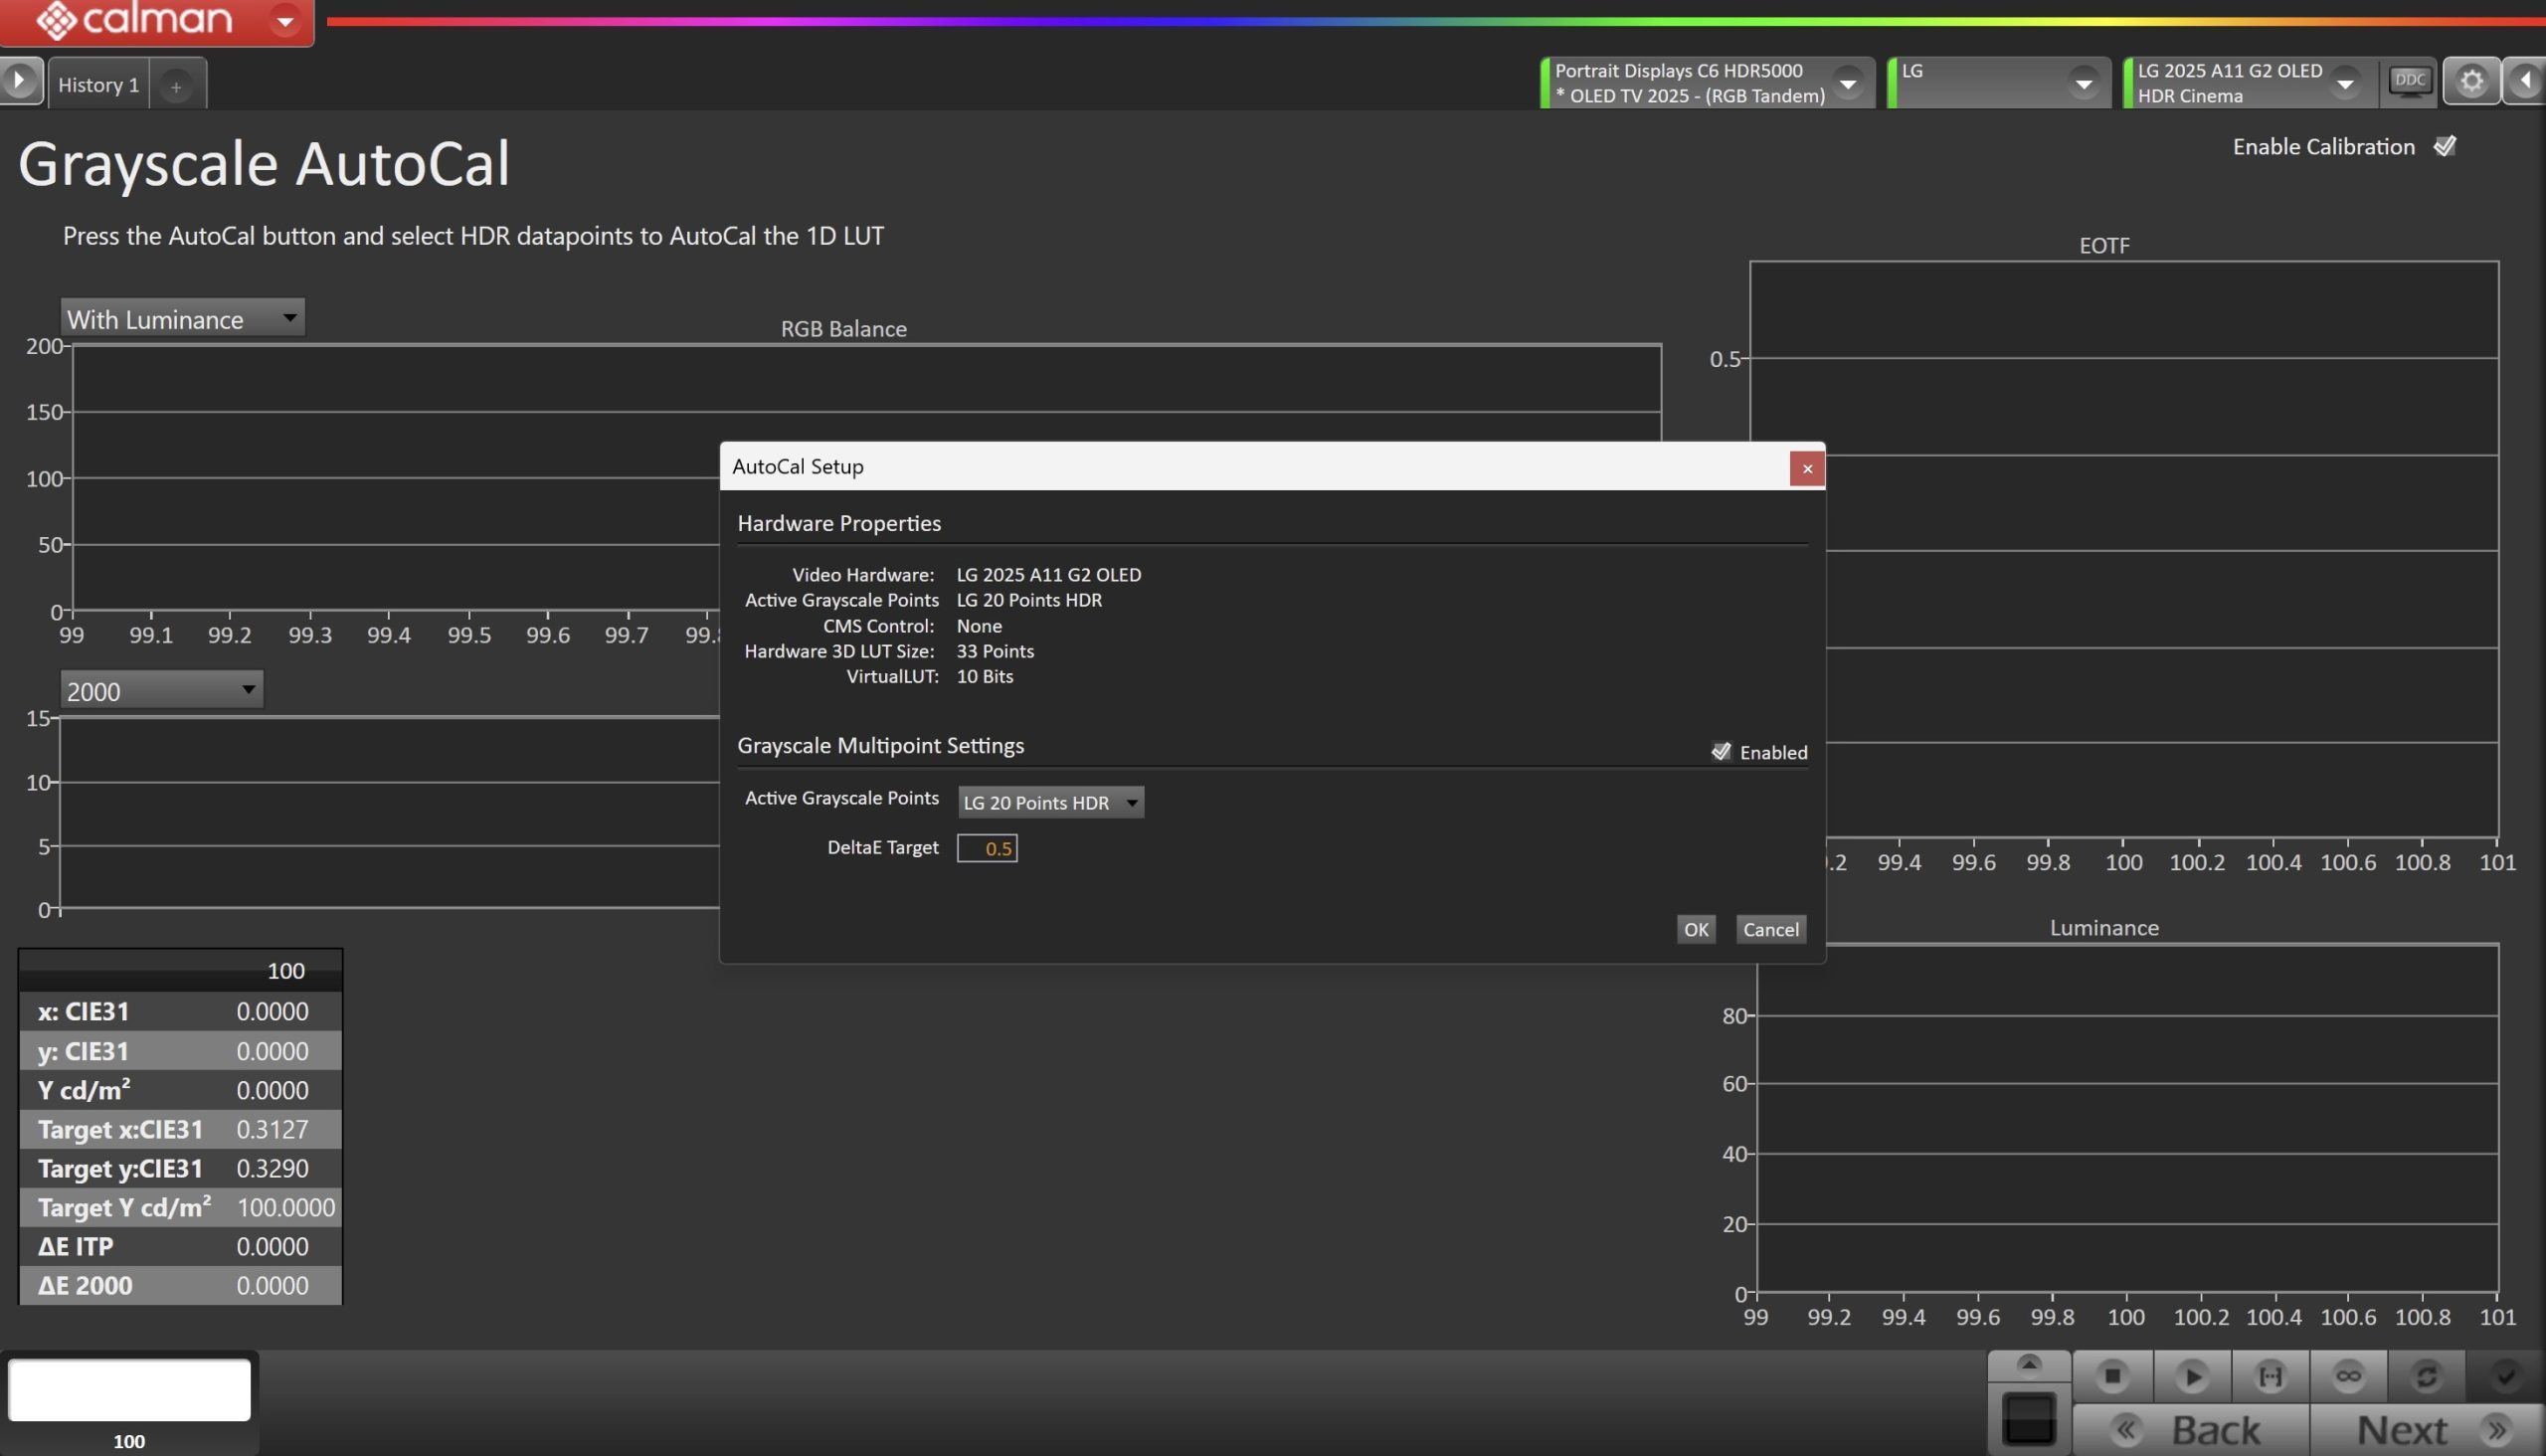2546x1456 pixels.
Task: Select the Target x:CIE31 0.3127 row
Action: pyautogui.click(x=181, y=1129)
